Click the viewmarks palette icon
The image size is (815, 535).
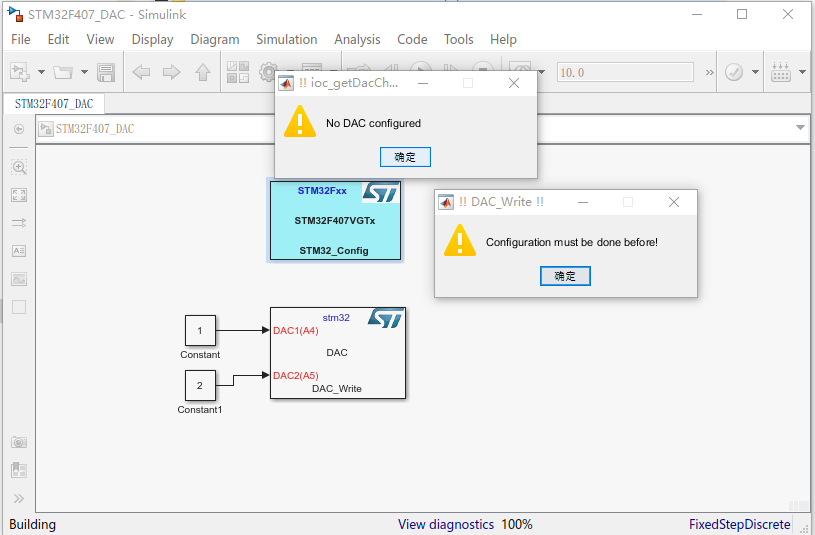[19, 470]
